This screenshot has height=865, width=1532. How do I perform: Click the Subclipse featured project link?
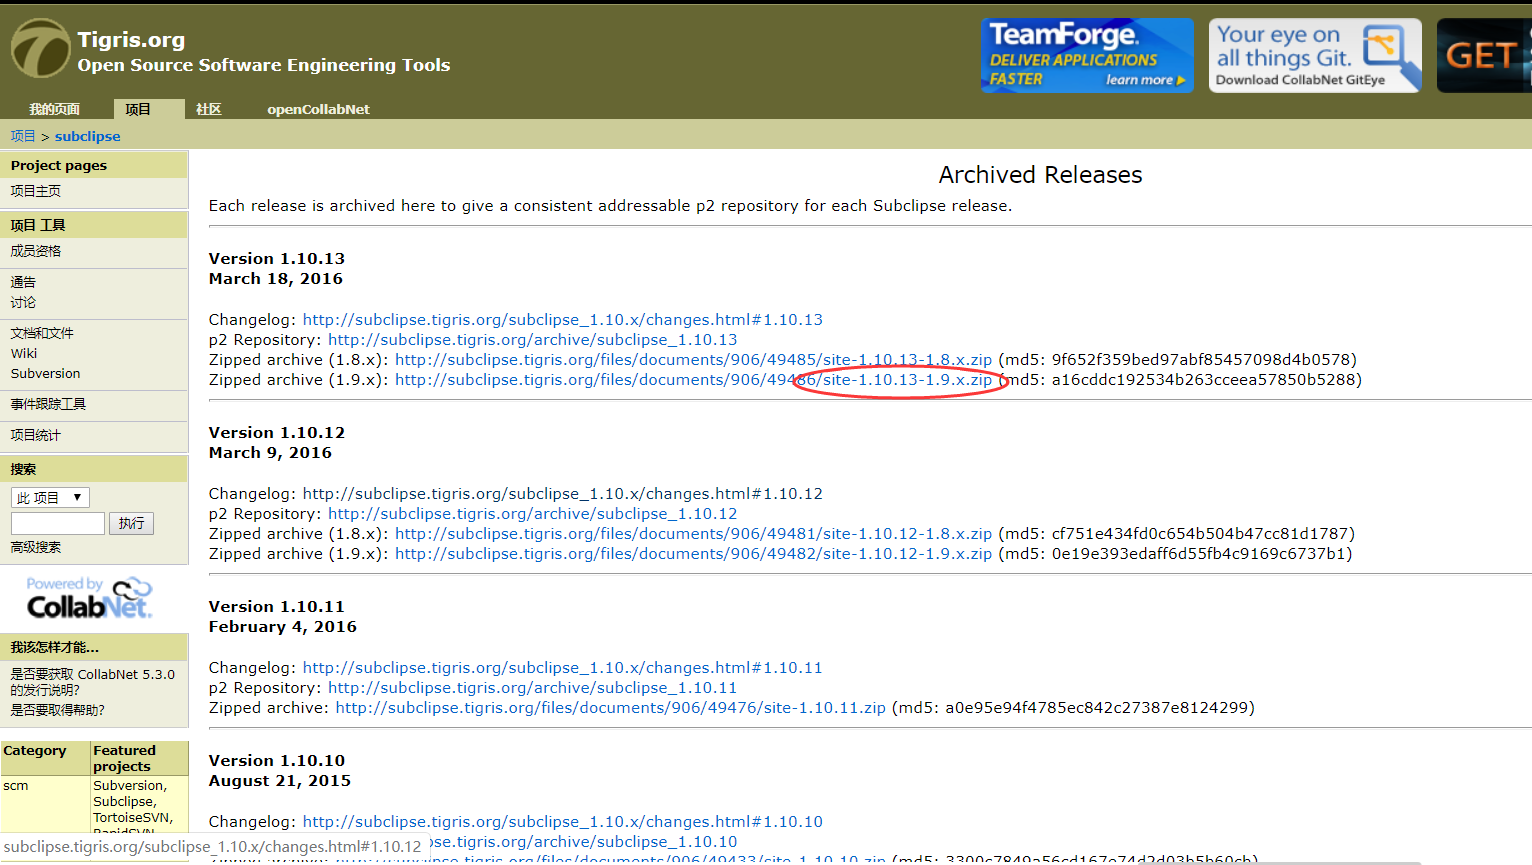pyautogui.click(x=124, y=802)
